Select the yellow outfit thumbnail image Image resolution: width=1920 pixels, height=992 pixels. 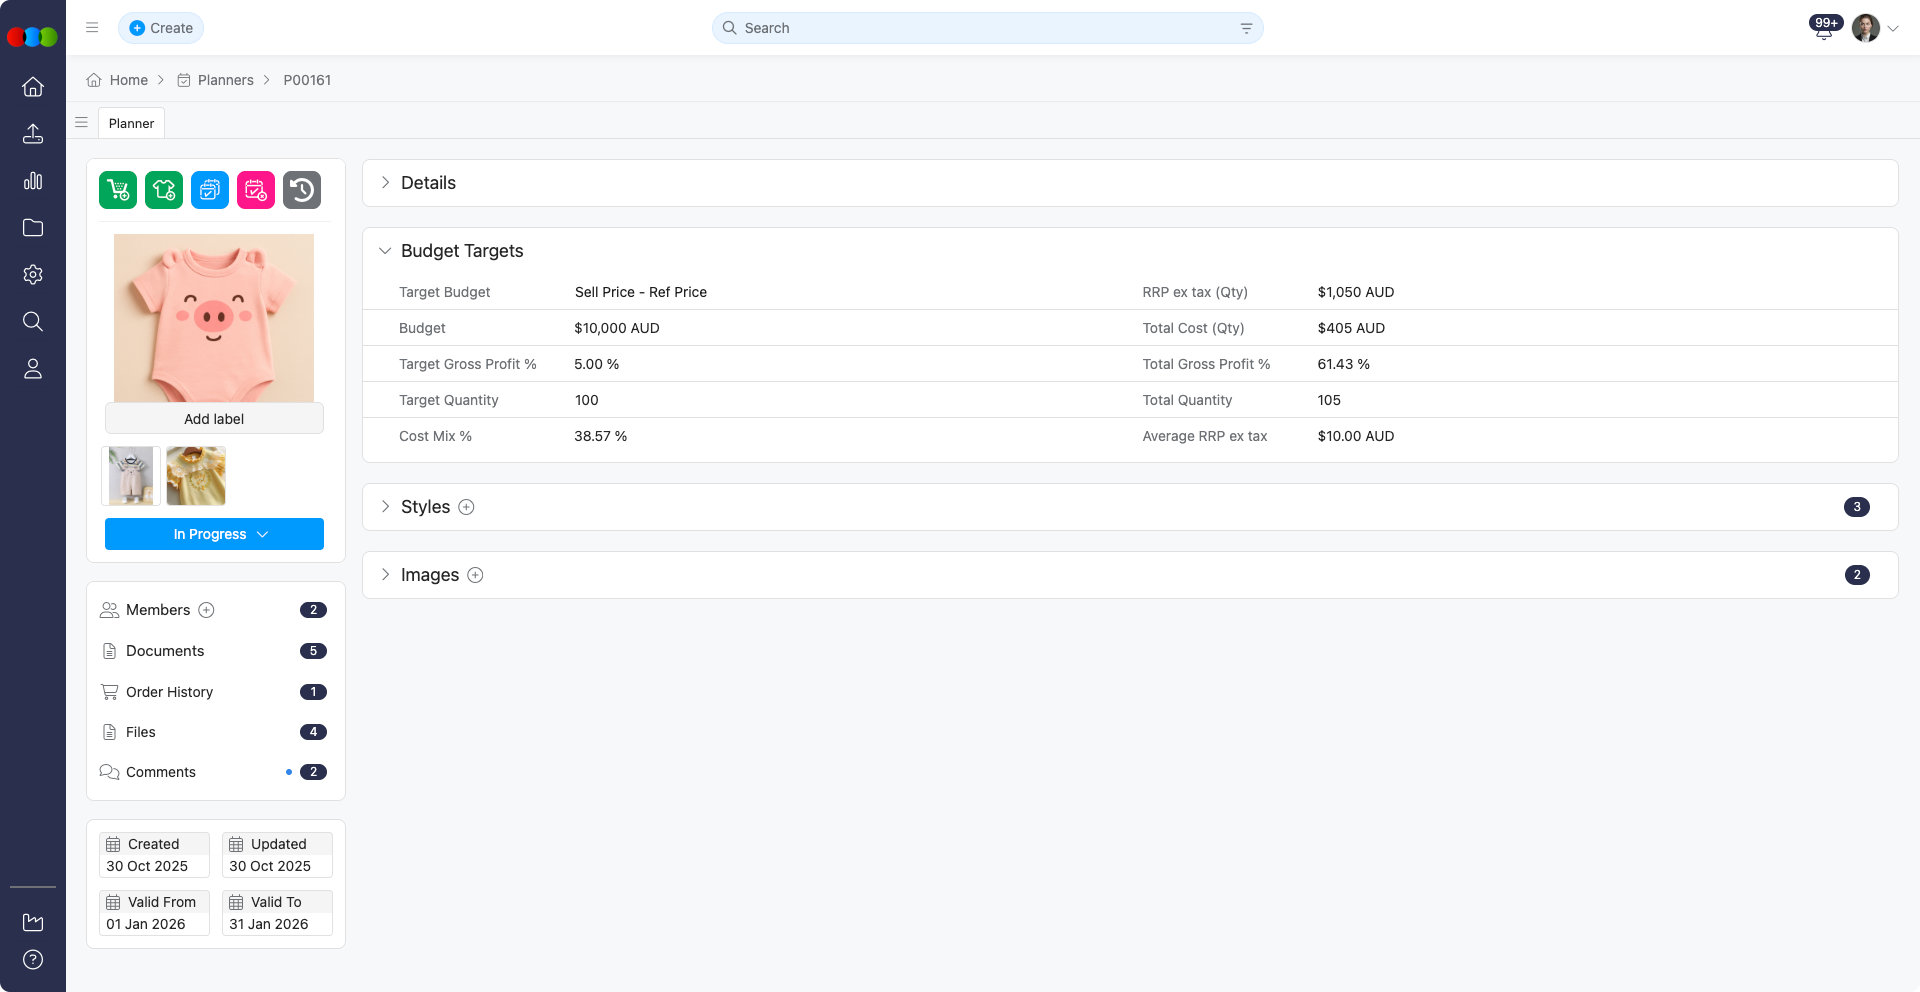[196, 476]
